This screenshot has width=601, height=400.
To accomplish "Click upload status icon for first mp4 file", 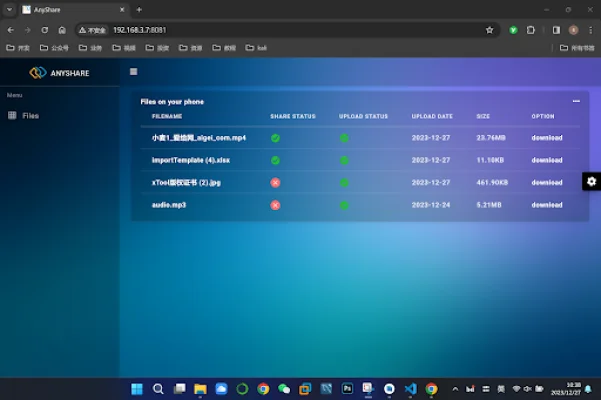I will click(x=344, y=138).
